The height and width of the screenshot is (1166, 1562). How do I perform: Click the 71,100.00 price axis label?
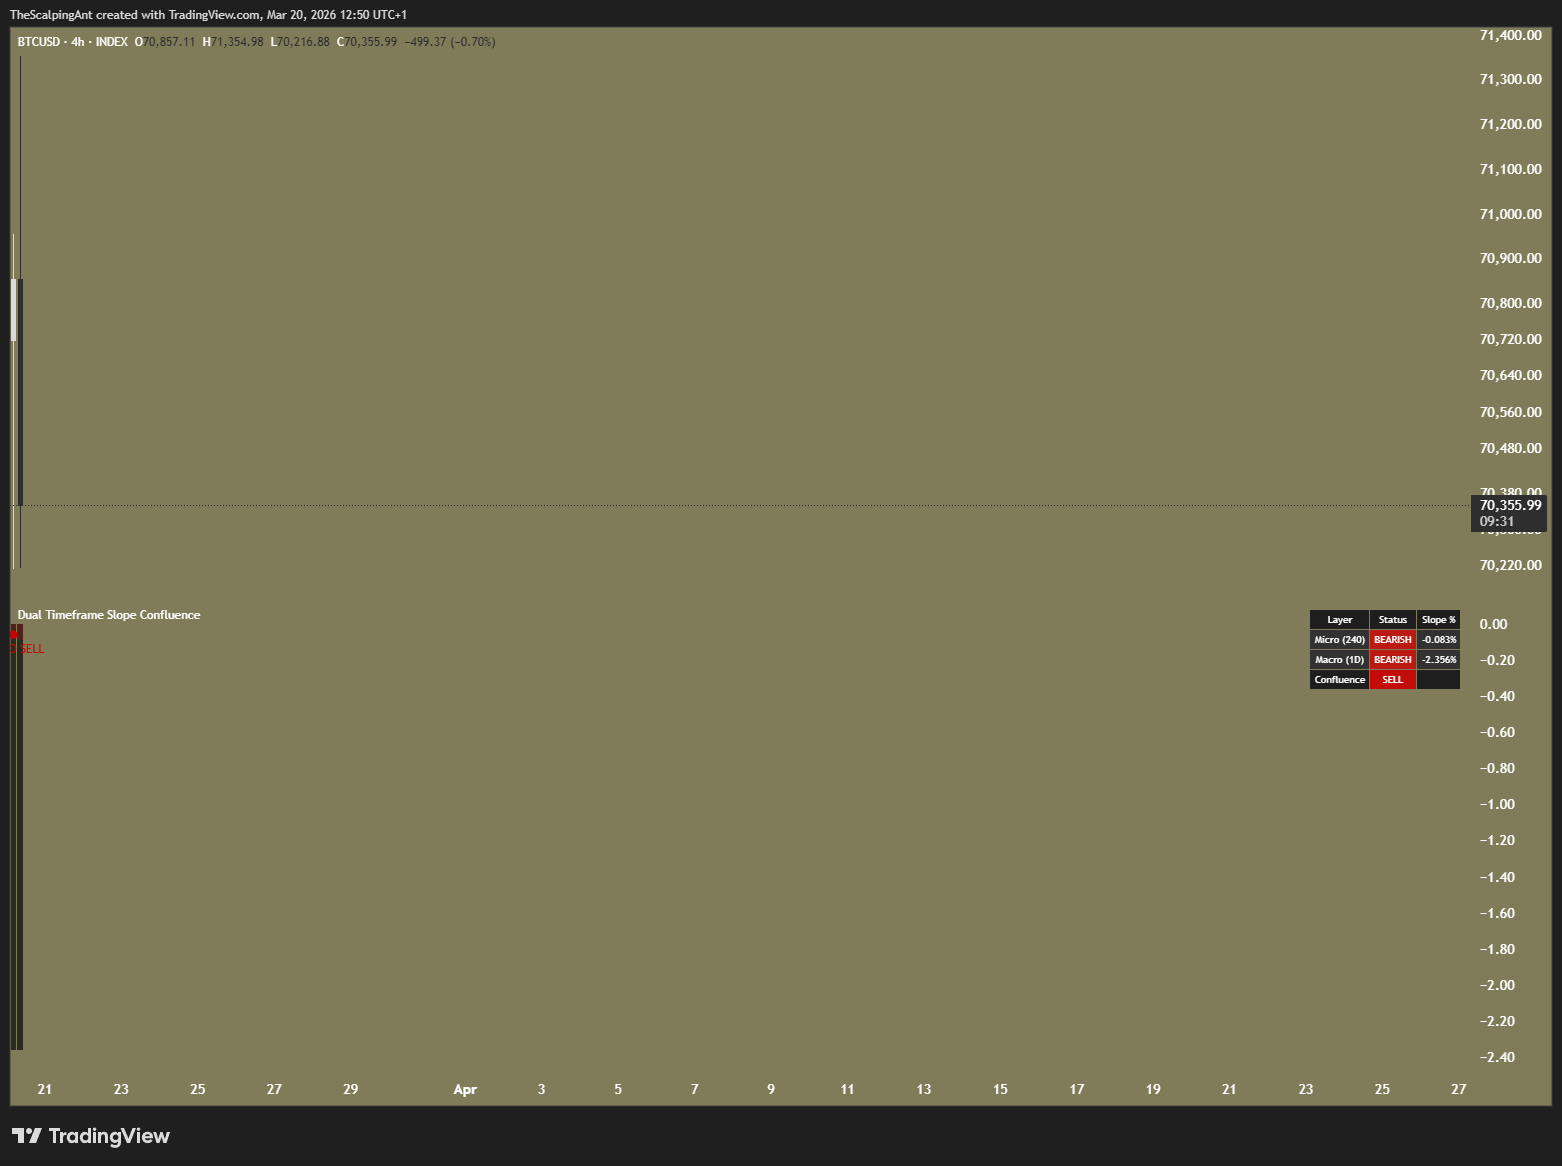click(1510, 169)
